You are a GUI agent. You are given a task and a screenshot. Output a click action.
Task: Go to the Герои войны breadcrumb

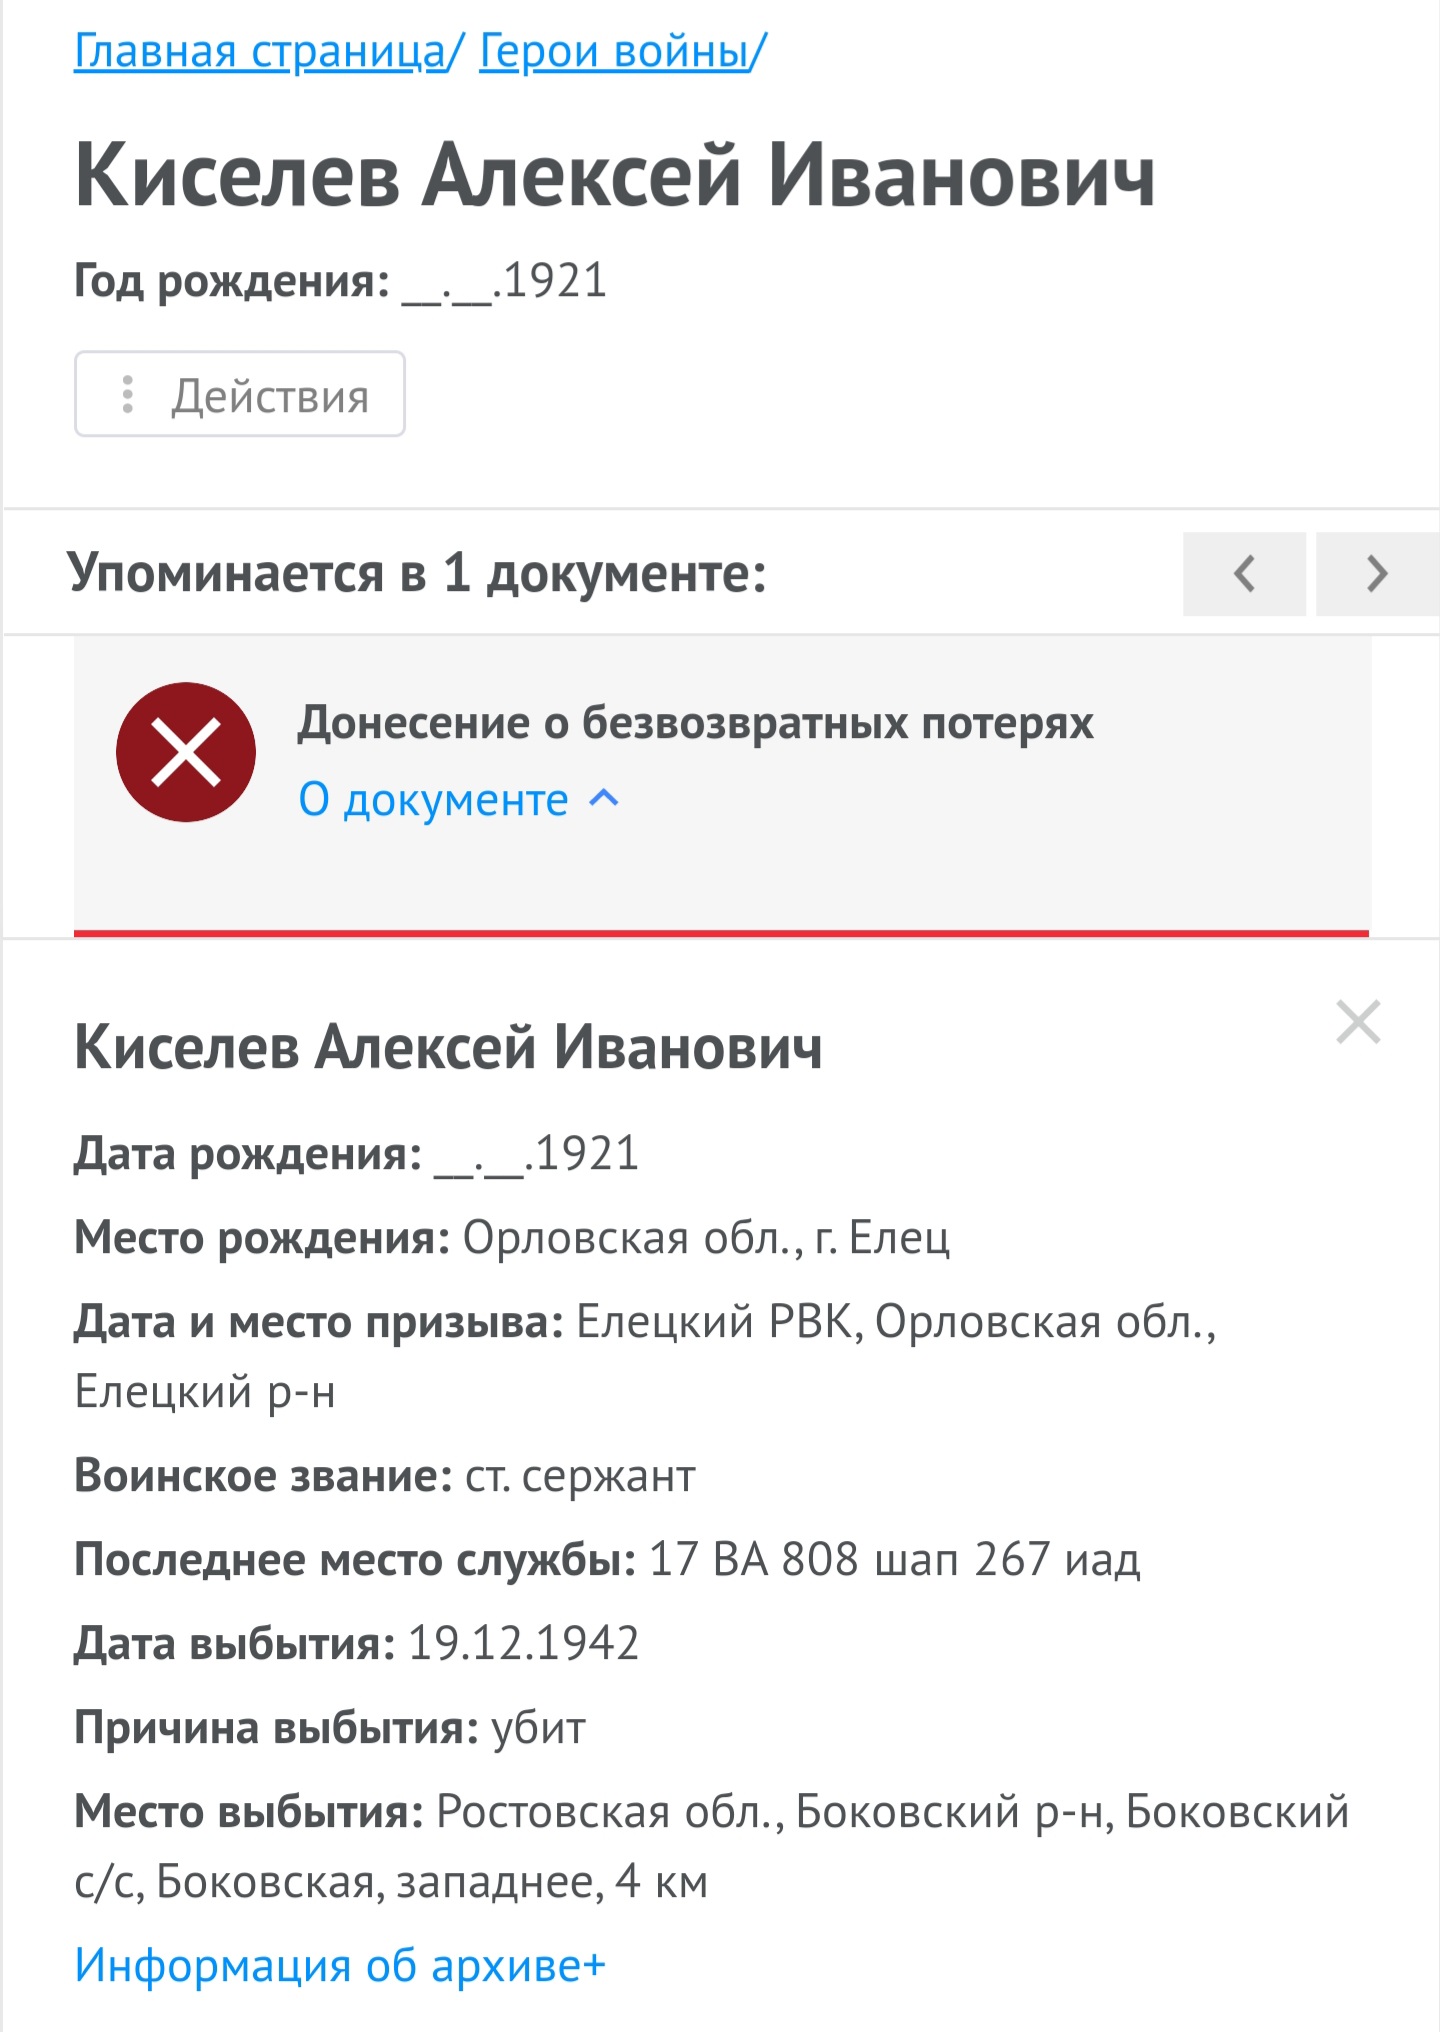tap(614, 51)
